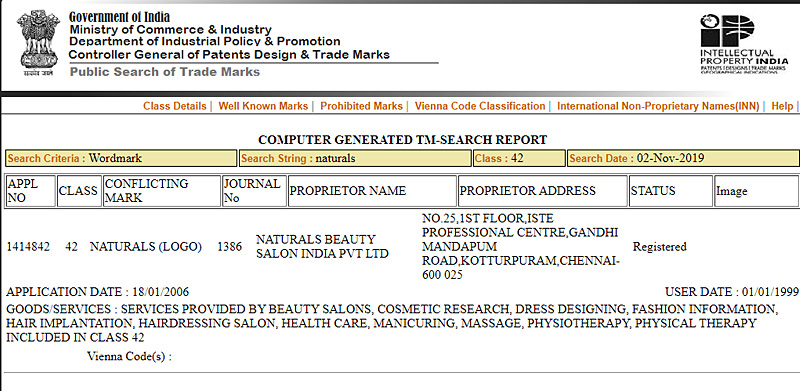Click the CLASS column header

(79, 191)
